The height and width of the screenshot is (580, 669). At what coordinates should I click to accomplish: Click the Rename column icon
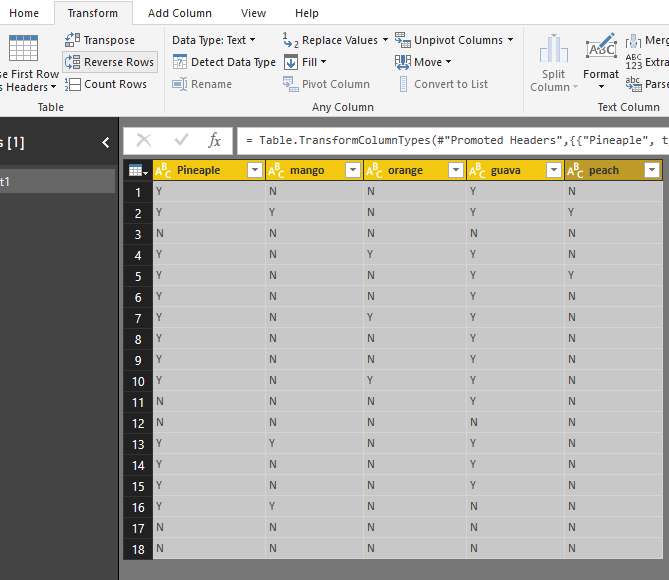coord(180,84)
